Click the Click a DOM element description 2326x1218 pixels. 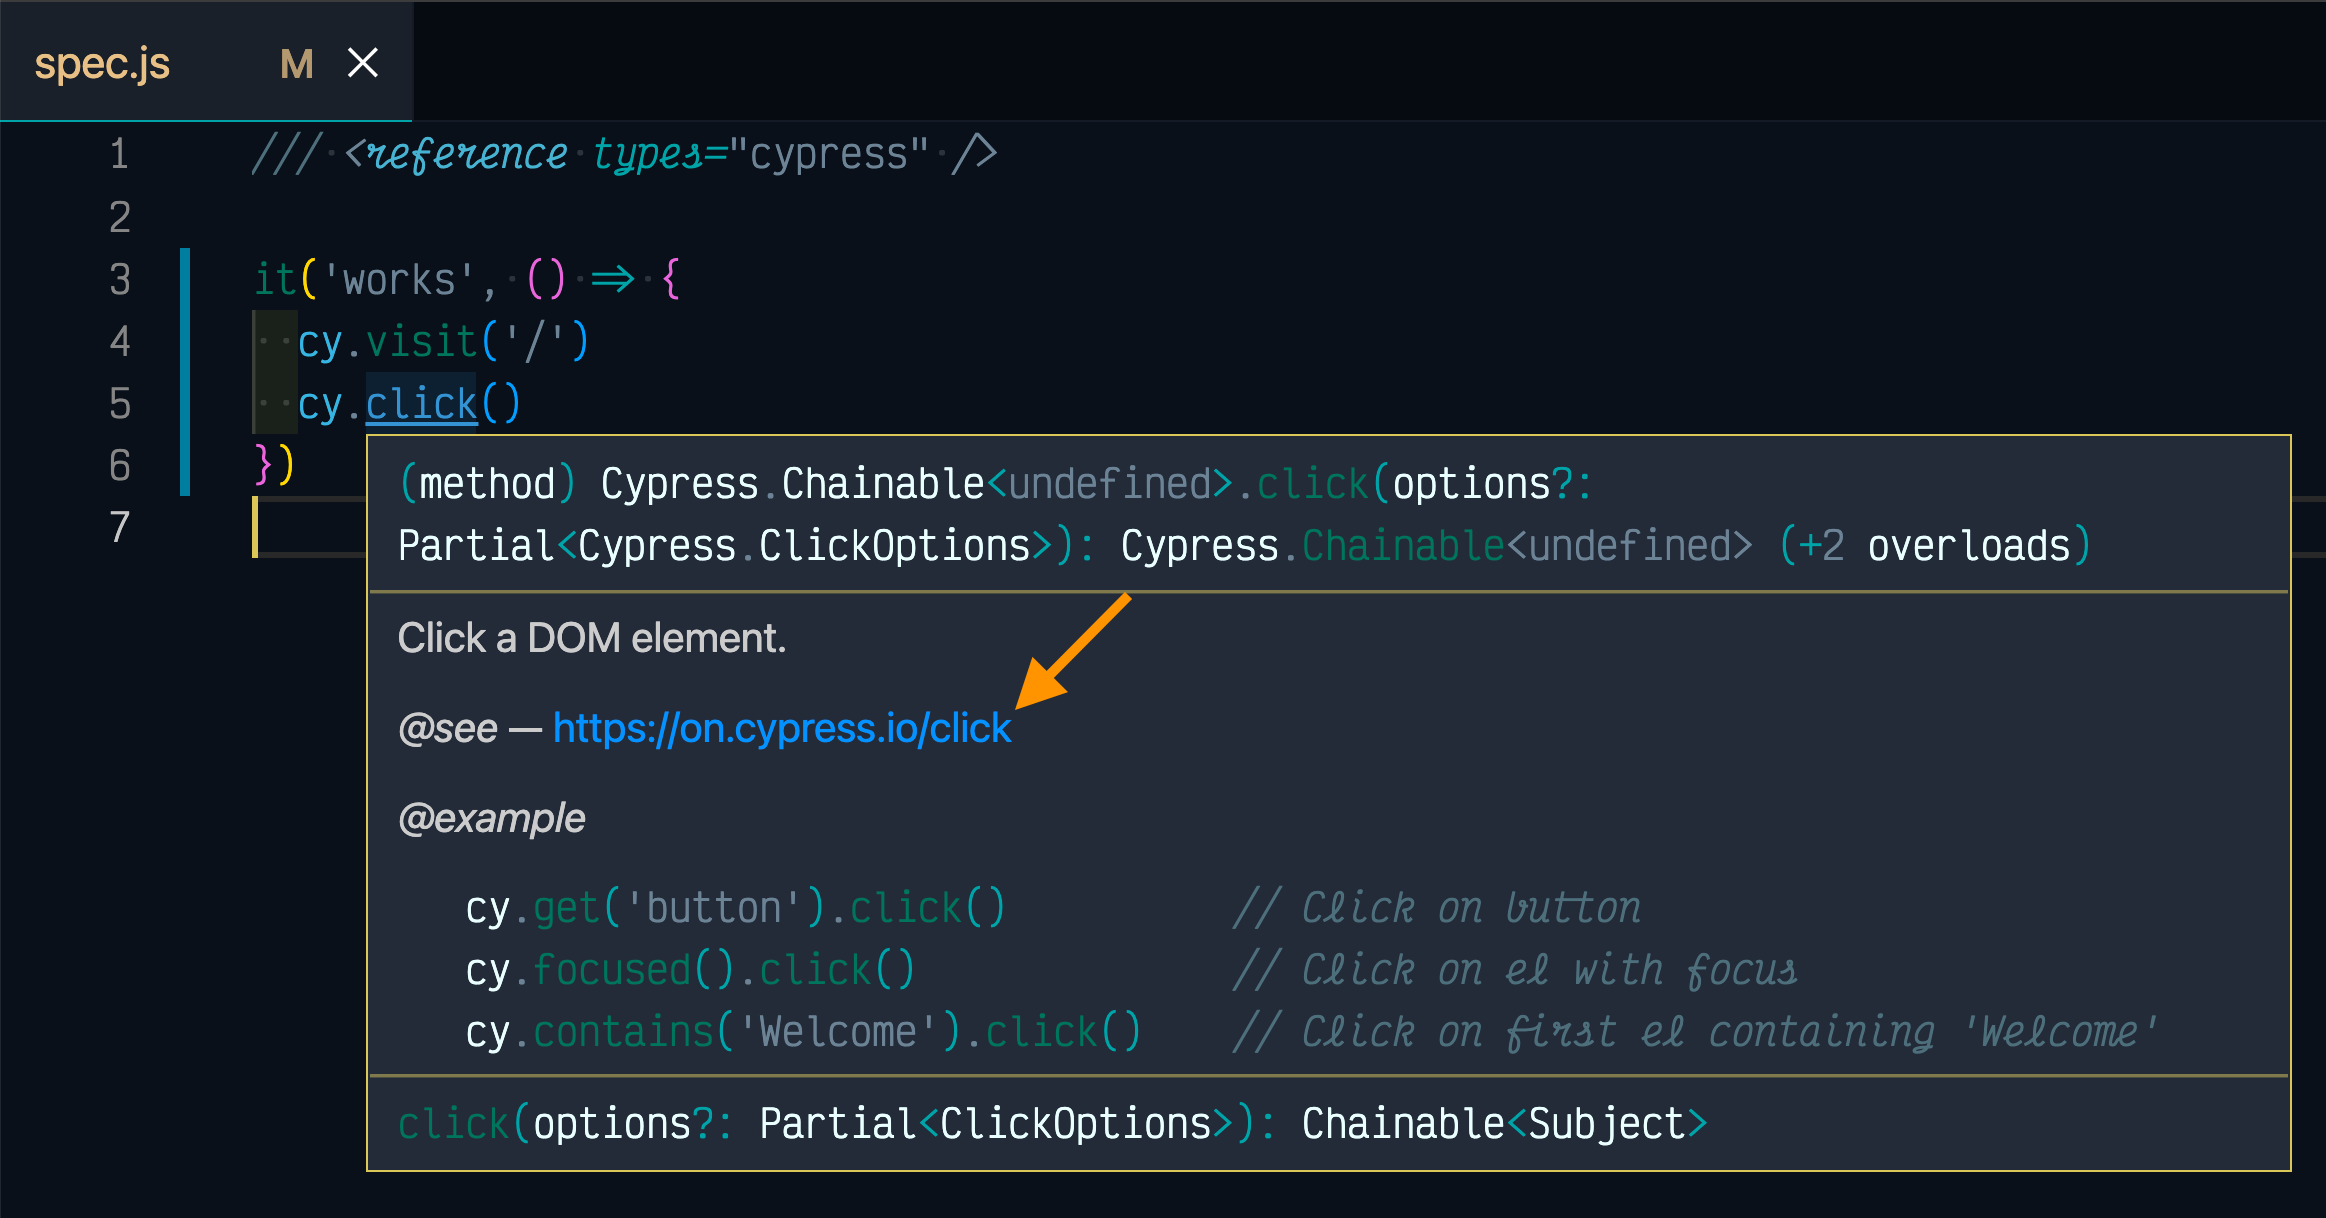click(592, 638)
